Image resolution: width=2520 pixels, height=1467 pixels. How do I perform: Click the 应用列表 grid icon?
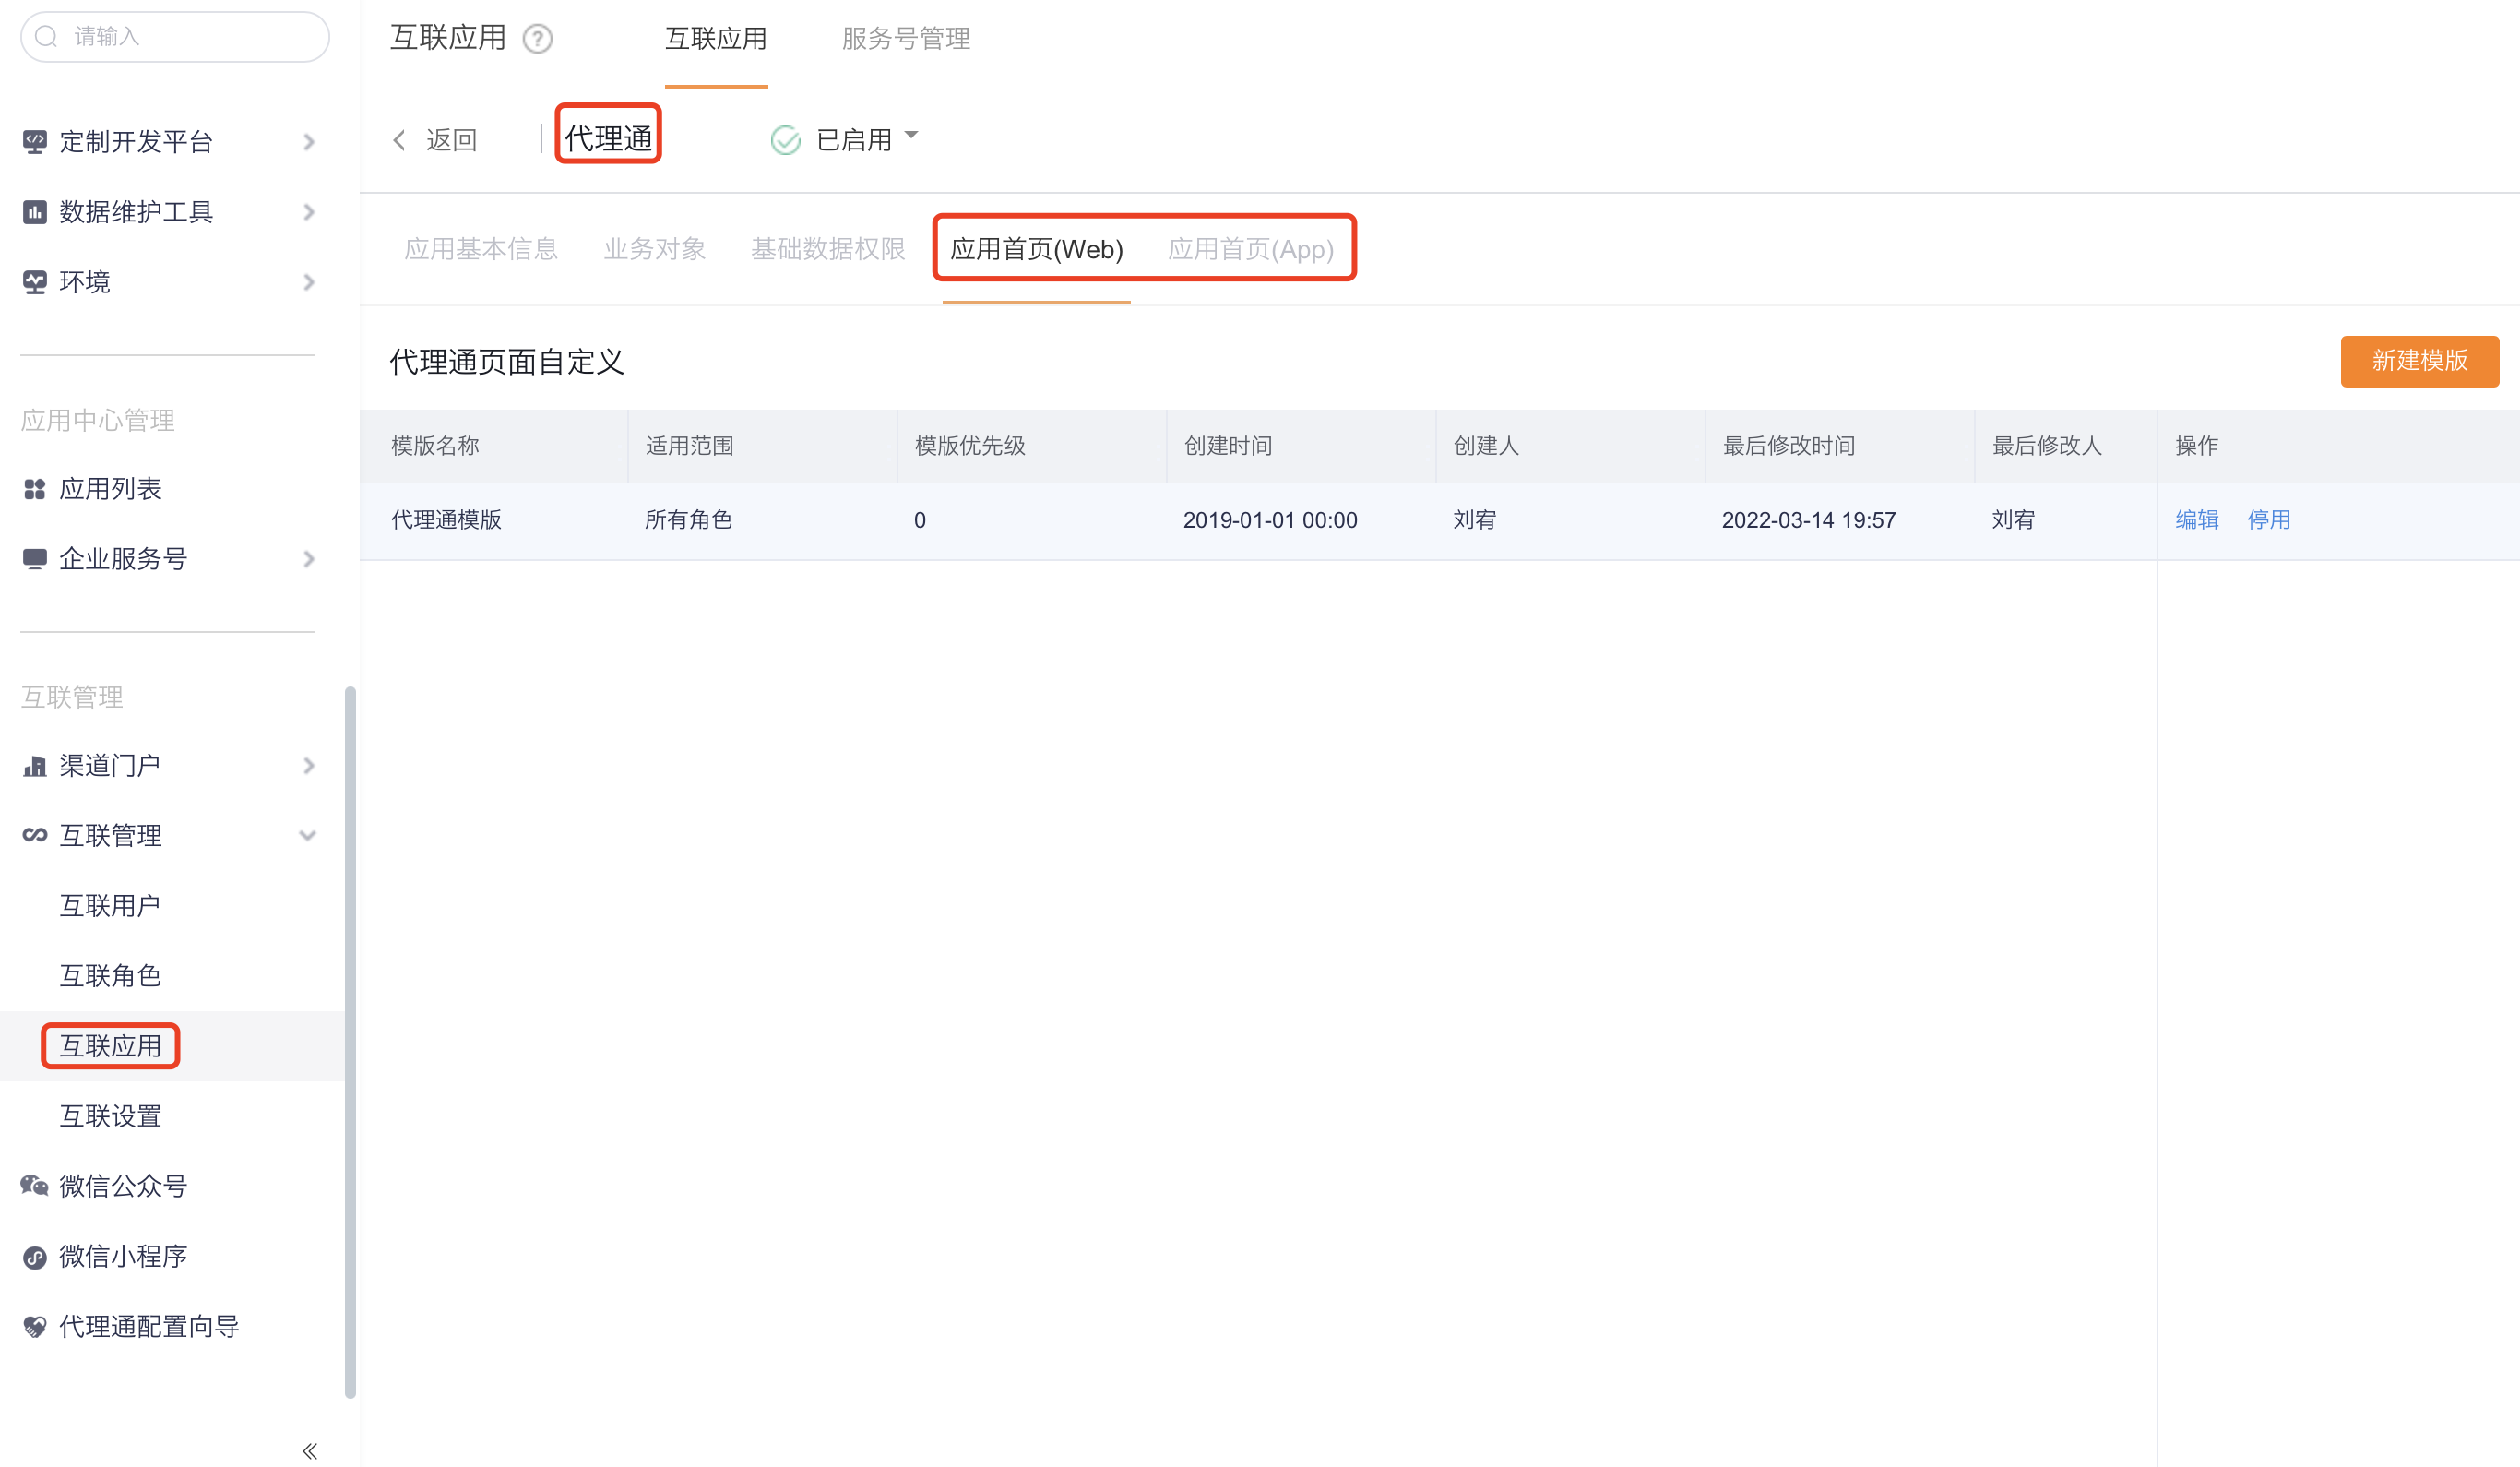coord(35,489)
